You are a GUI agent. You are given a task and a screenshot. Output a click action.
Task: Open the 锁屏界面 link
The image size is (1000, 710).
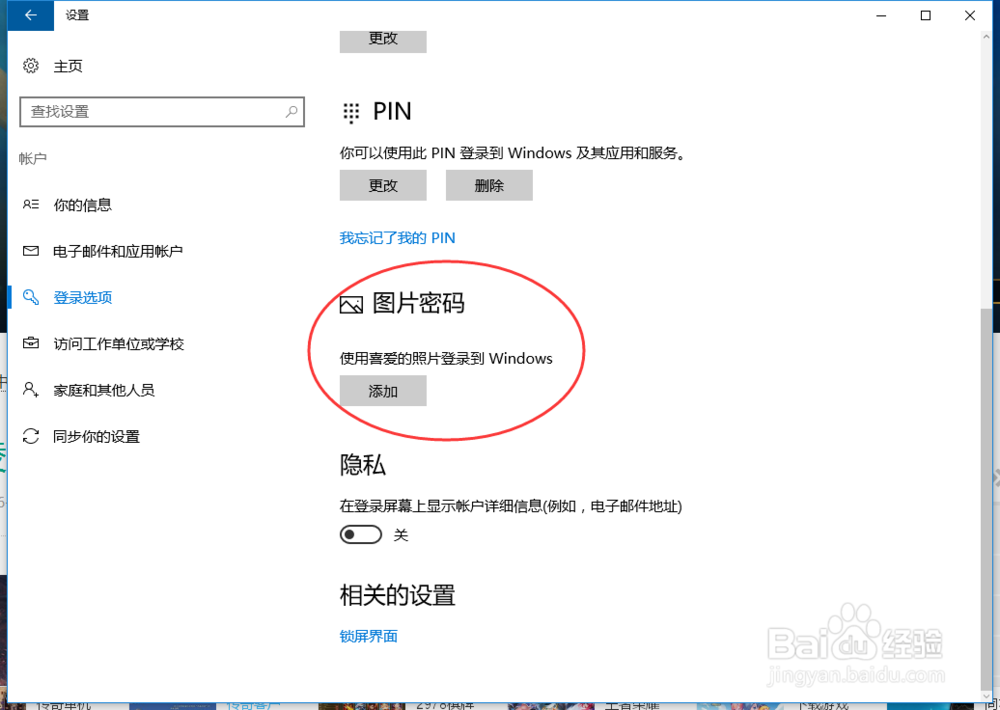pyautogui.click(x=369, y=636)
